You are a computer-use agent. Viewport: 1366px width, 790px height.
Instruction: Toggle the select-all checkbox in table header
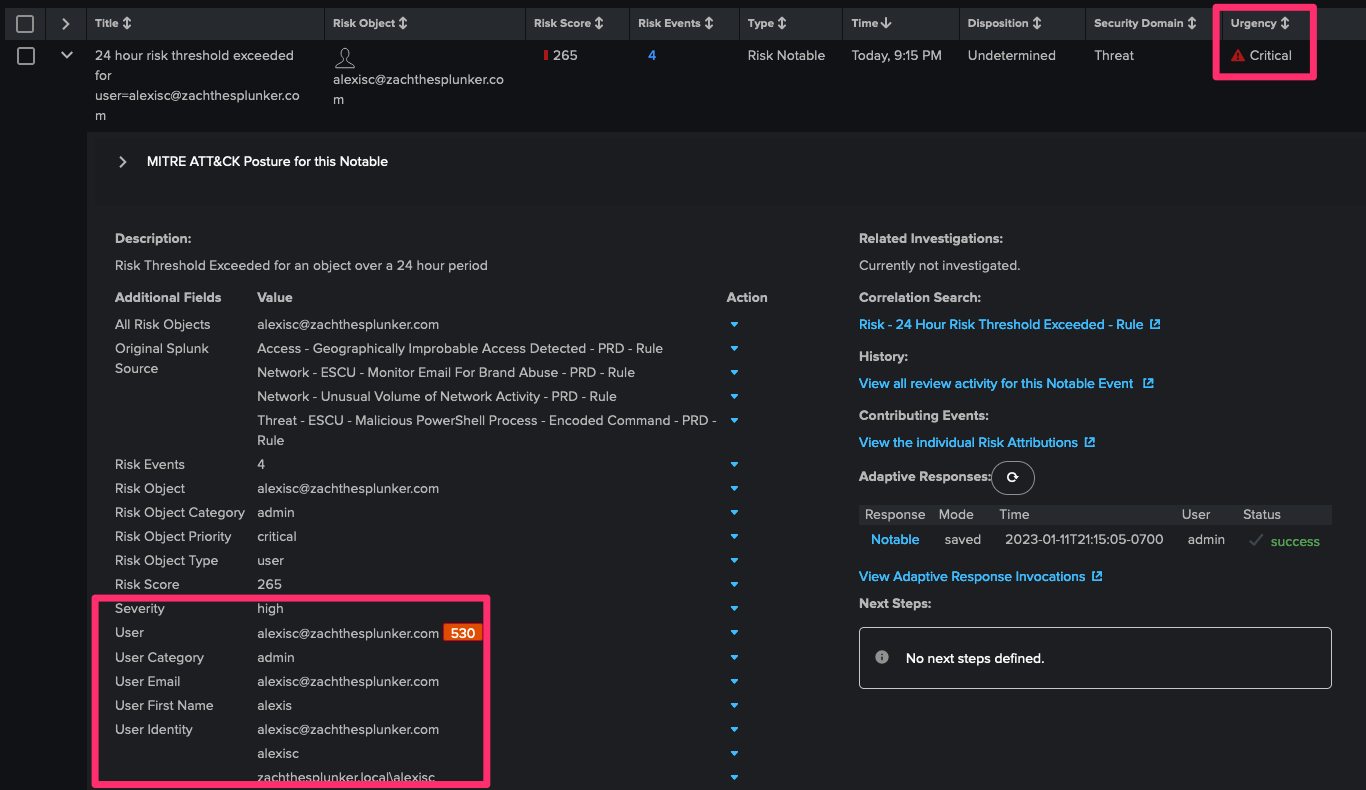click(25, 23)
